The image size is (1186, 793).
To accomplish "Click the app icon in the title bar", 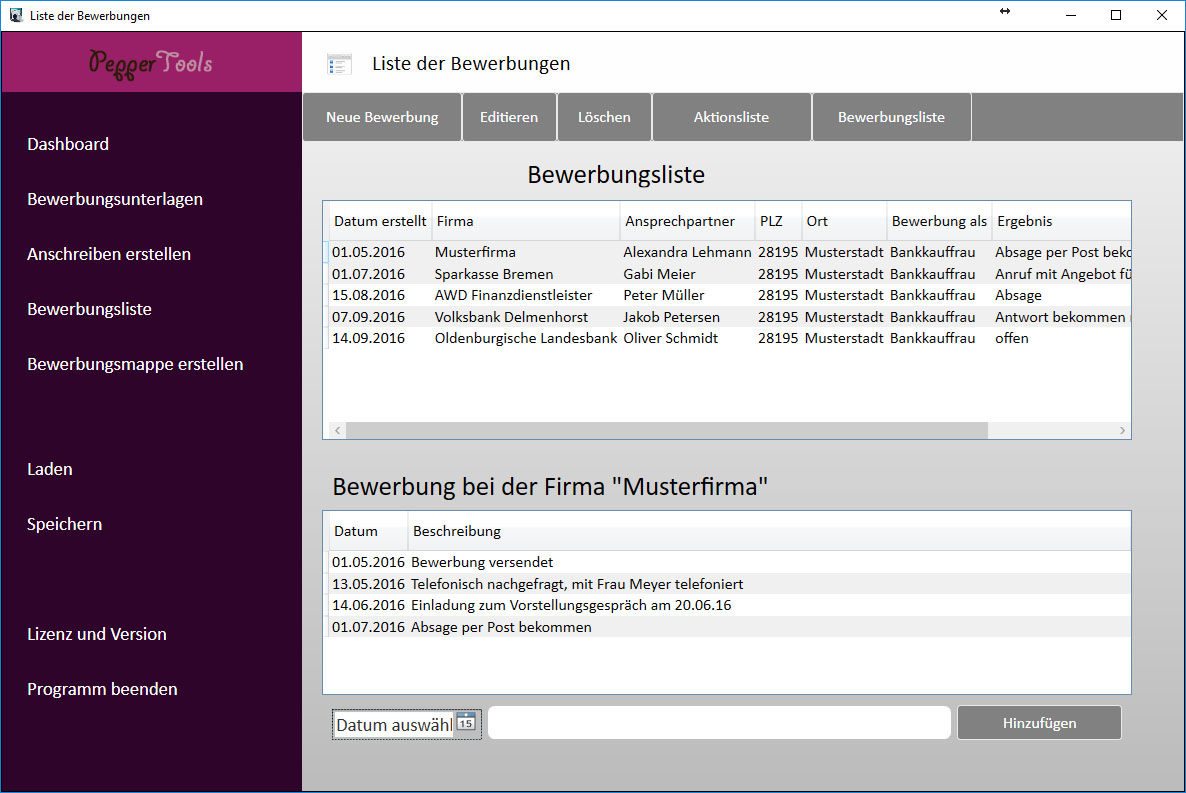I will [x=15, y=15].
